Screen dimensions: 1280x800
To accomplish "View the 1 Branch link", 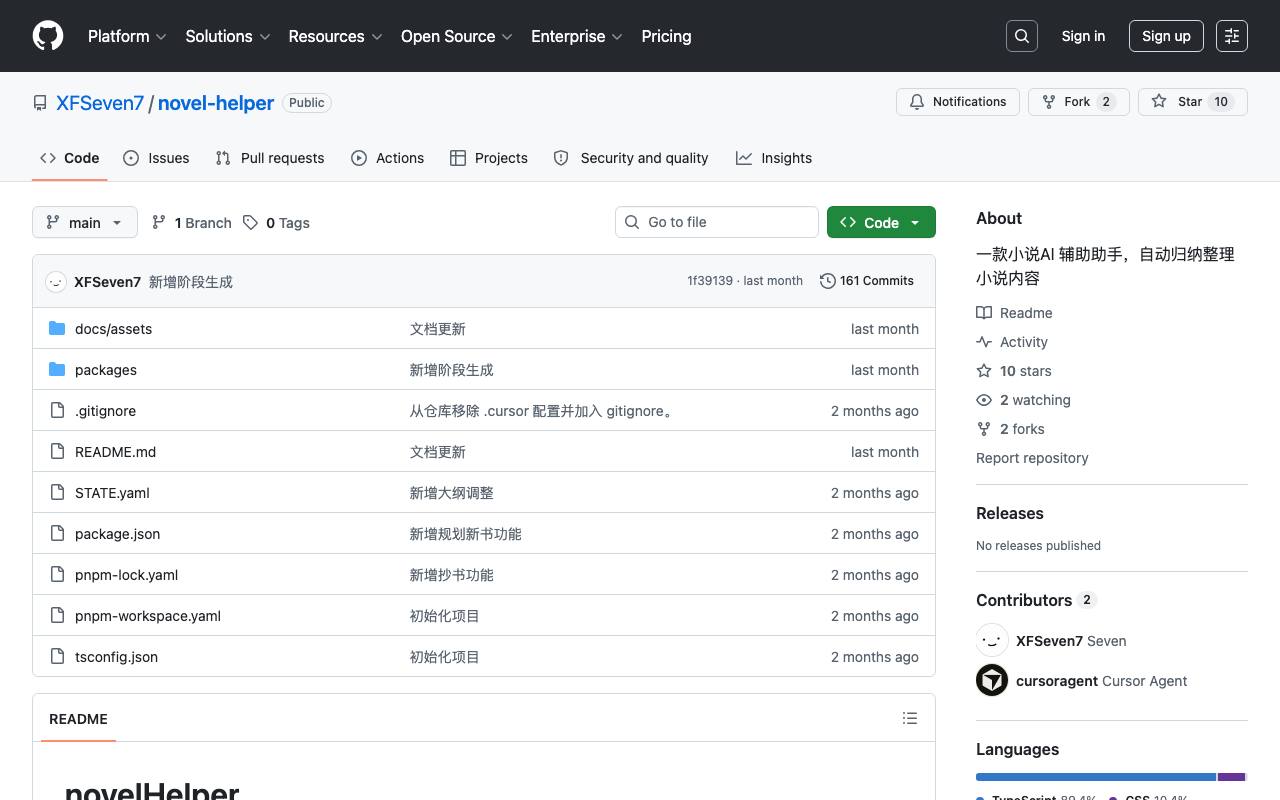I will (x=192, y=223).
